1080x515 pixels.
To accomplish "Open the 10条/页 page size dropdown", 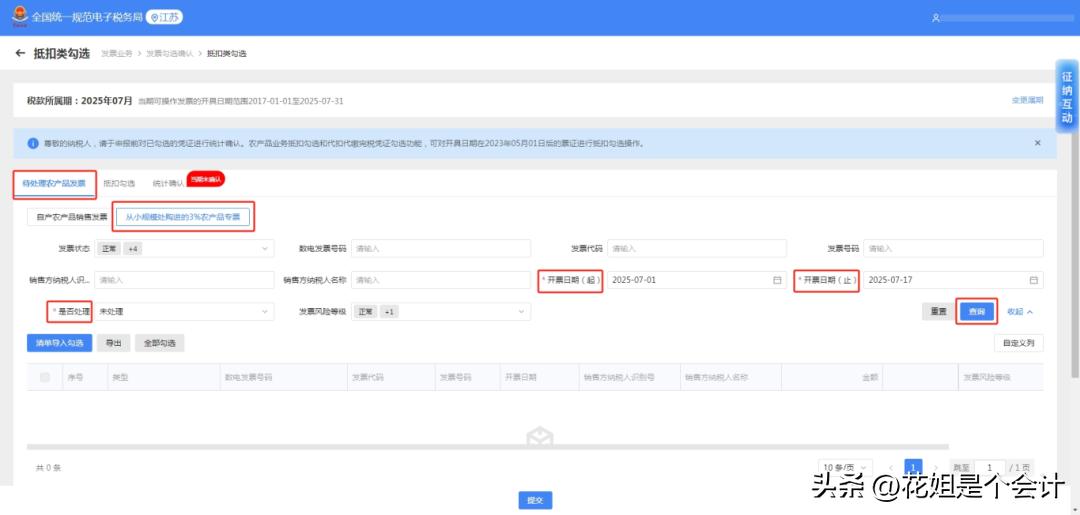I will pyautogui.click(x=845, y=468).
